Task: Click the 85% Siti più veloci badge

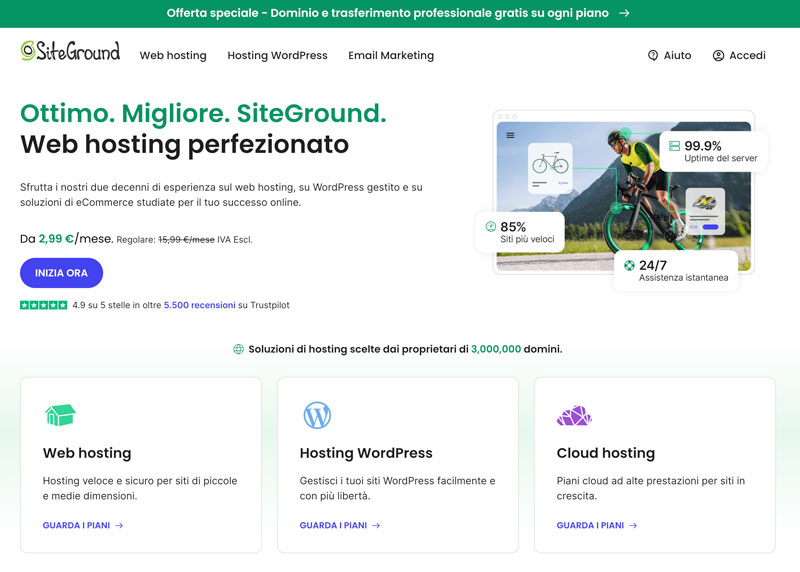Action: [520, 232]
